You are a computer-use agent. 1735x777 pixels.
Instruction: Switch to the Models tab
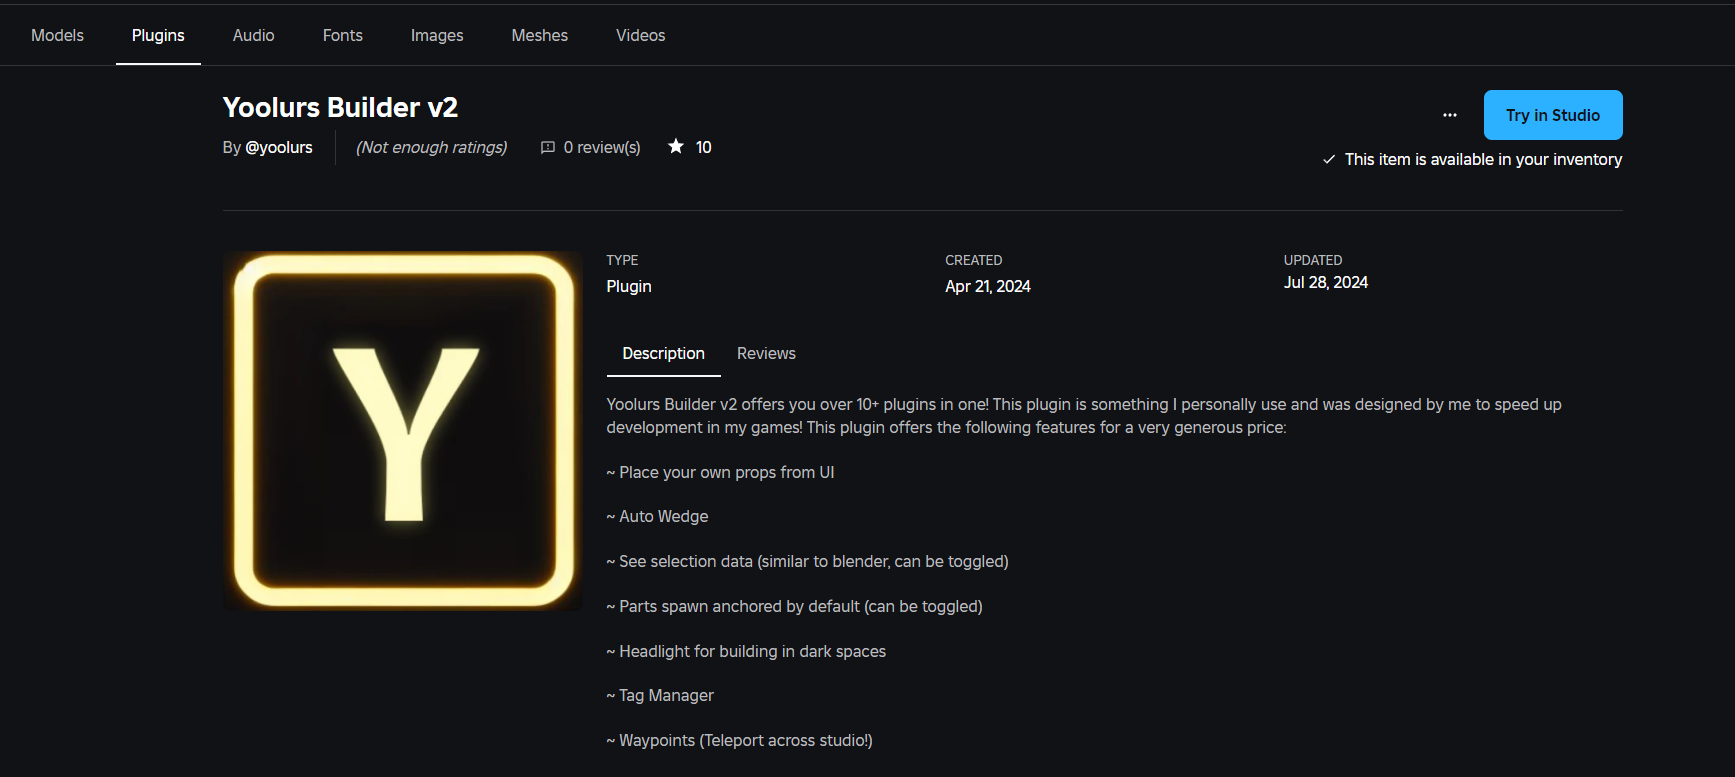pyautogui.click(x=57, y=35)
